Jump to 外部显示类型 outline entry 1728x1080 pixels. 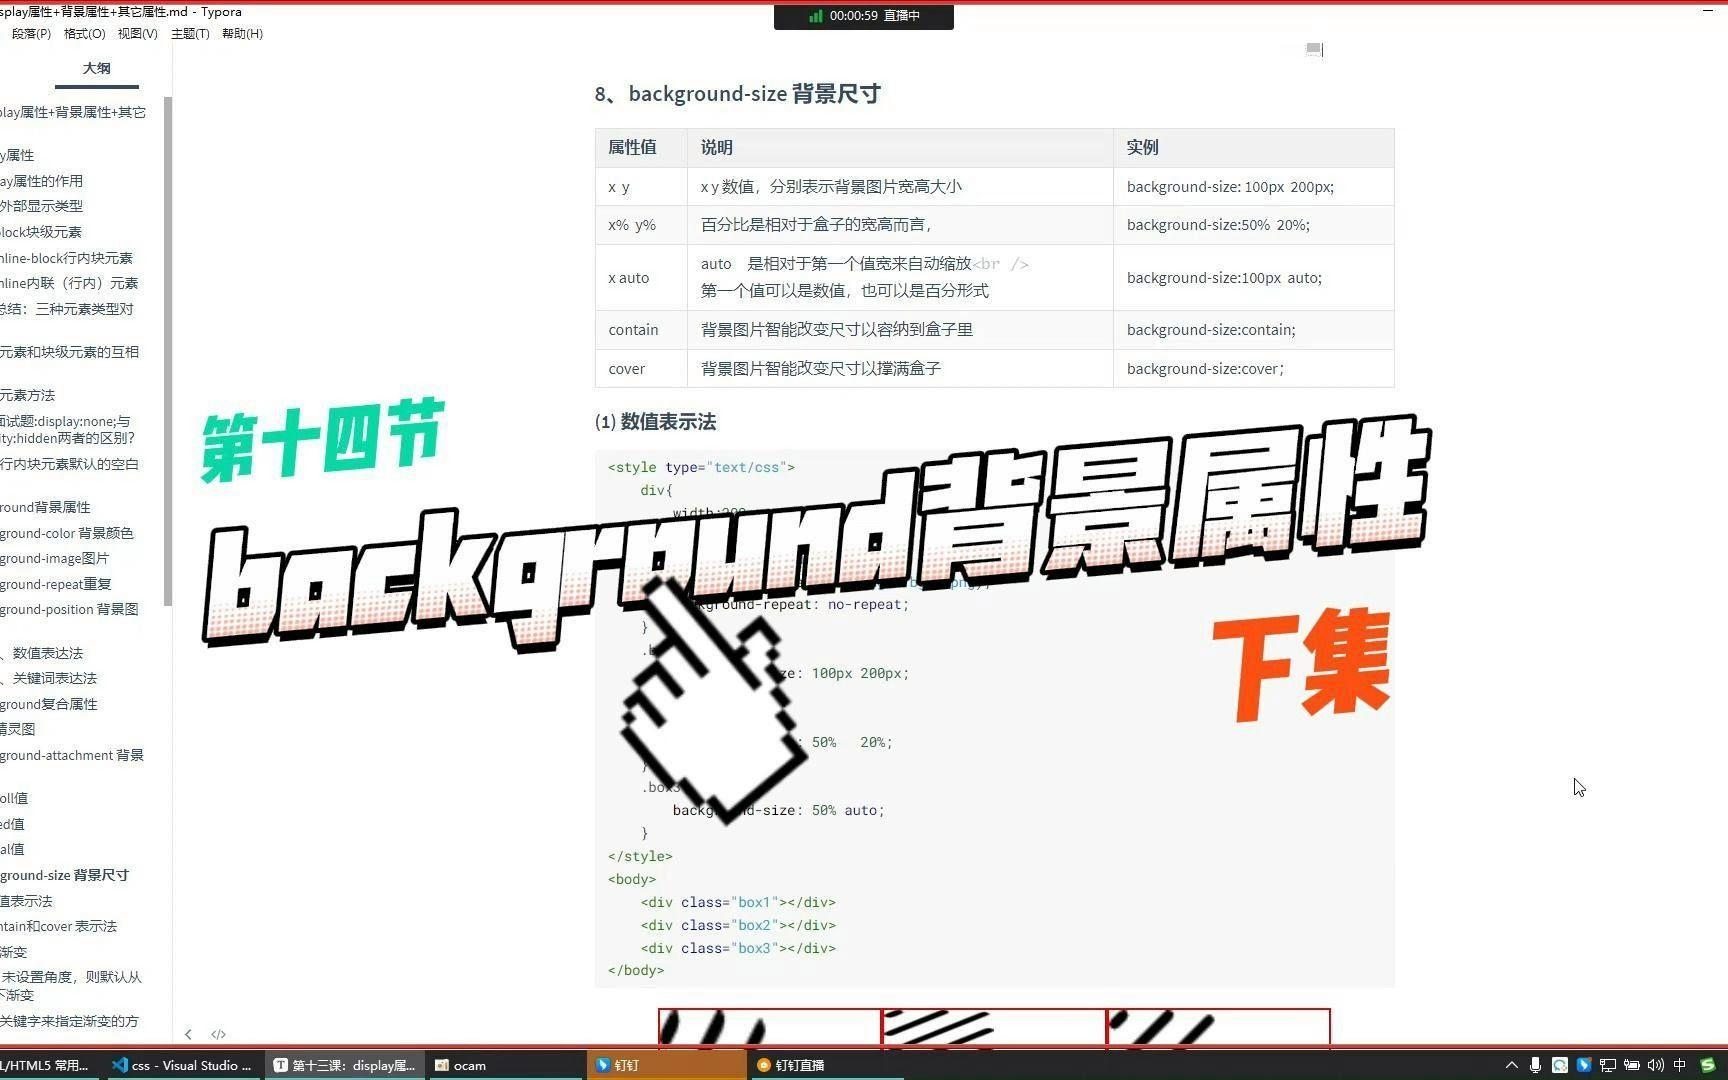pyautogui.click(x=41, y=206)
